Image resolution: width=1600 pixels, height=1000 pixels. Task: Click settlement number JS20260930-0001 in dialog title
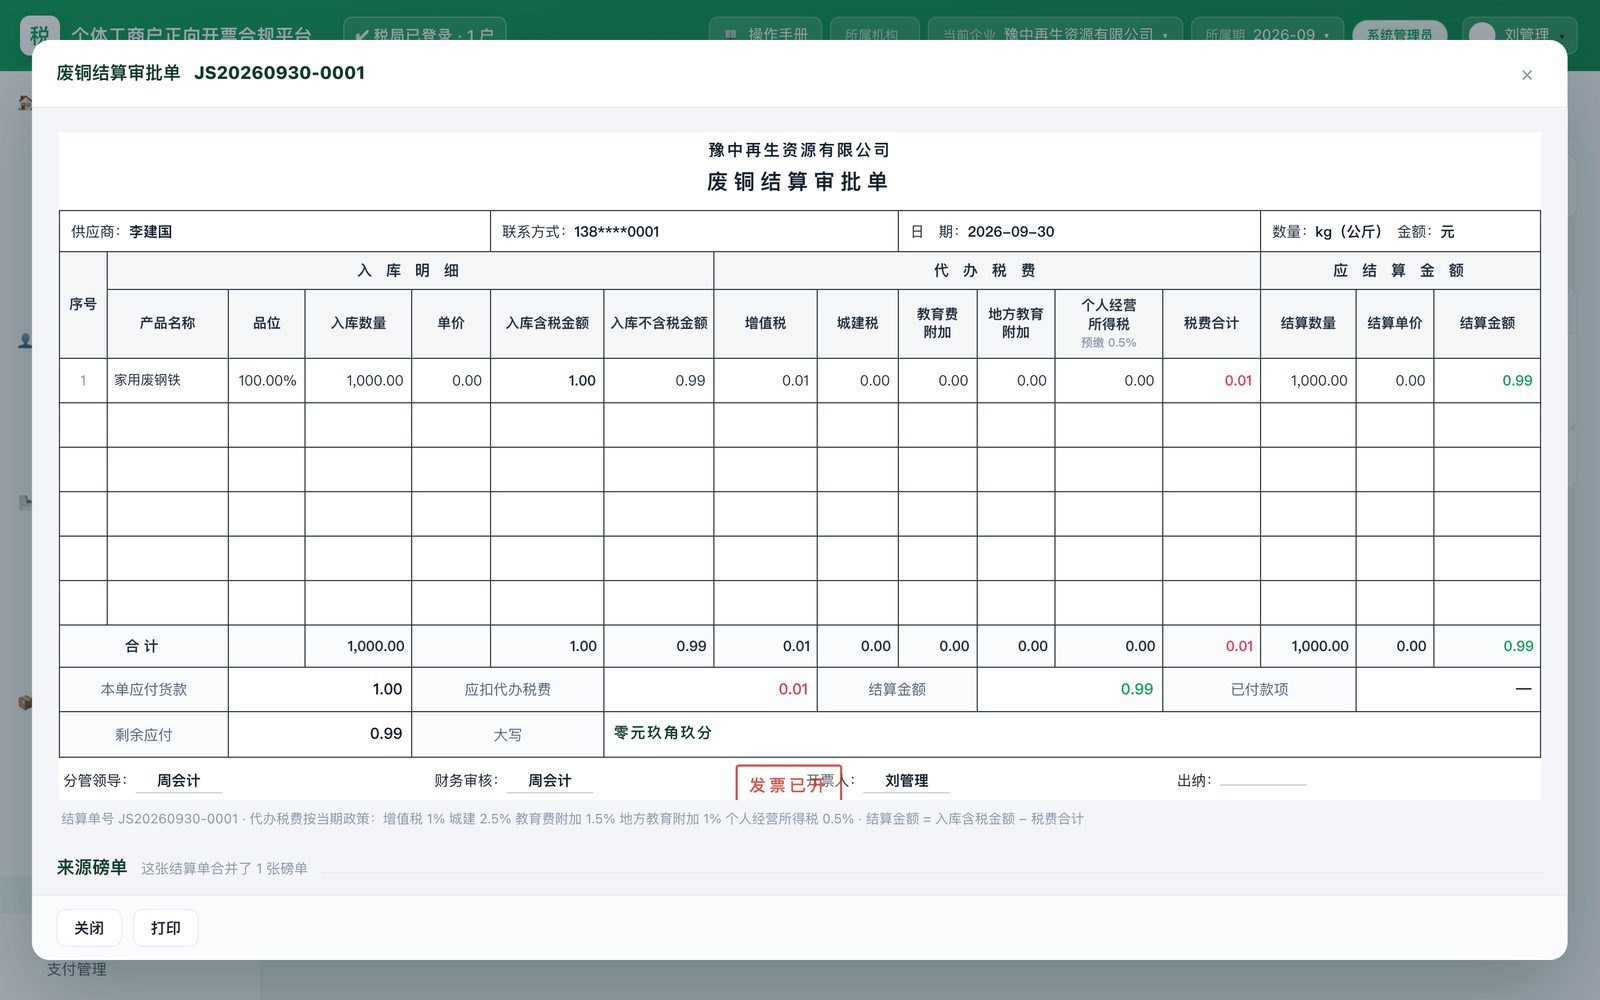pyautogui.click(x=279, y=73)
